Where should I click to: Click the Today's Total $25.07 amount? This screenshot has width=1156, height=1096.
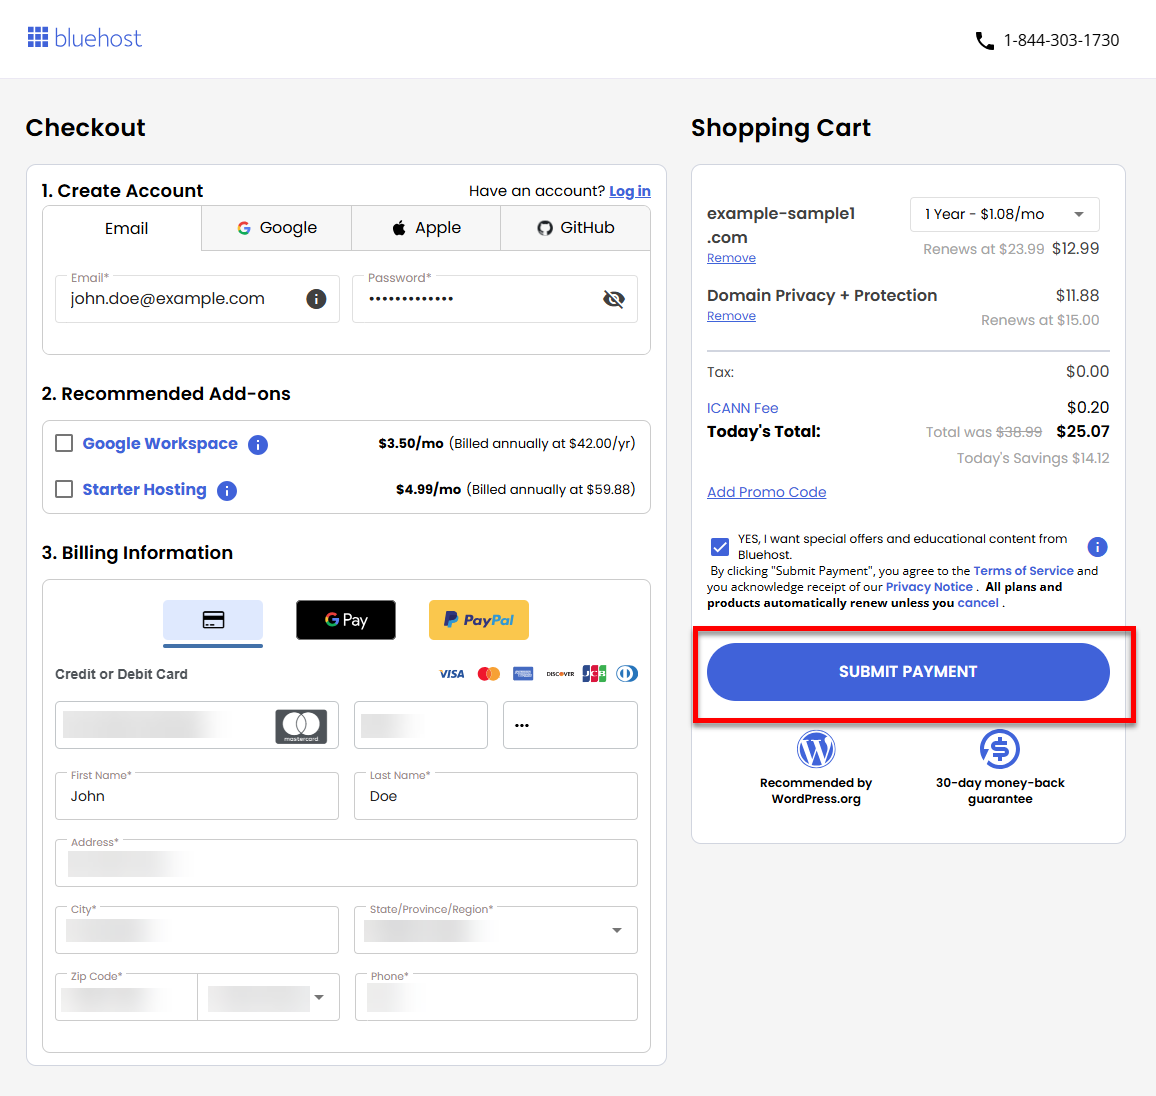pos(1083,432)
